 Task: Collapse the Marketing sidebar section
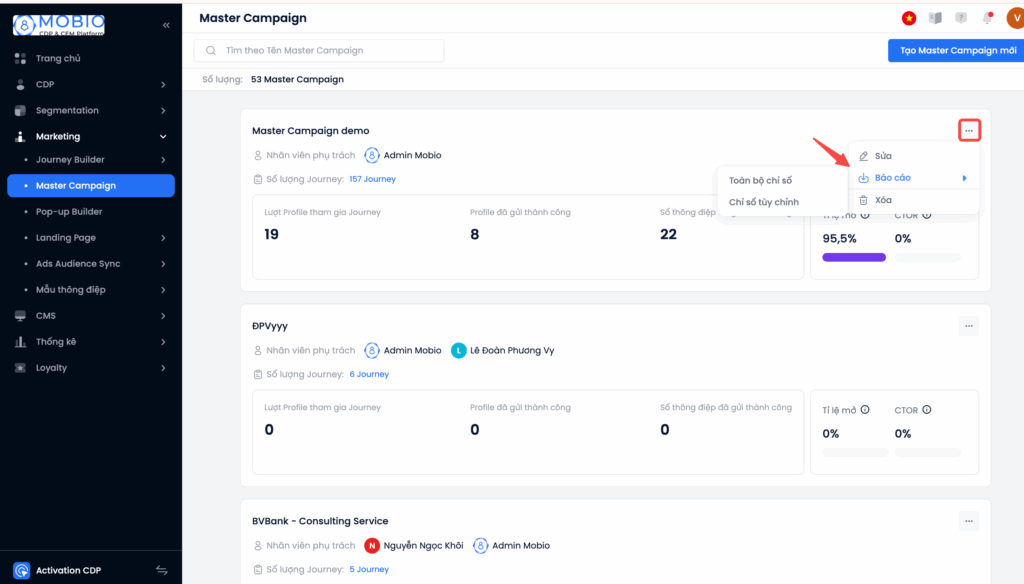[x=163, y=137]
